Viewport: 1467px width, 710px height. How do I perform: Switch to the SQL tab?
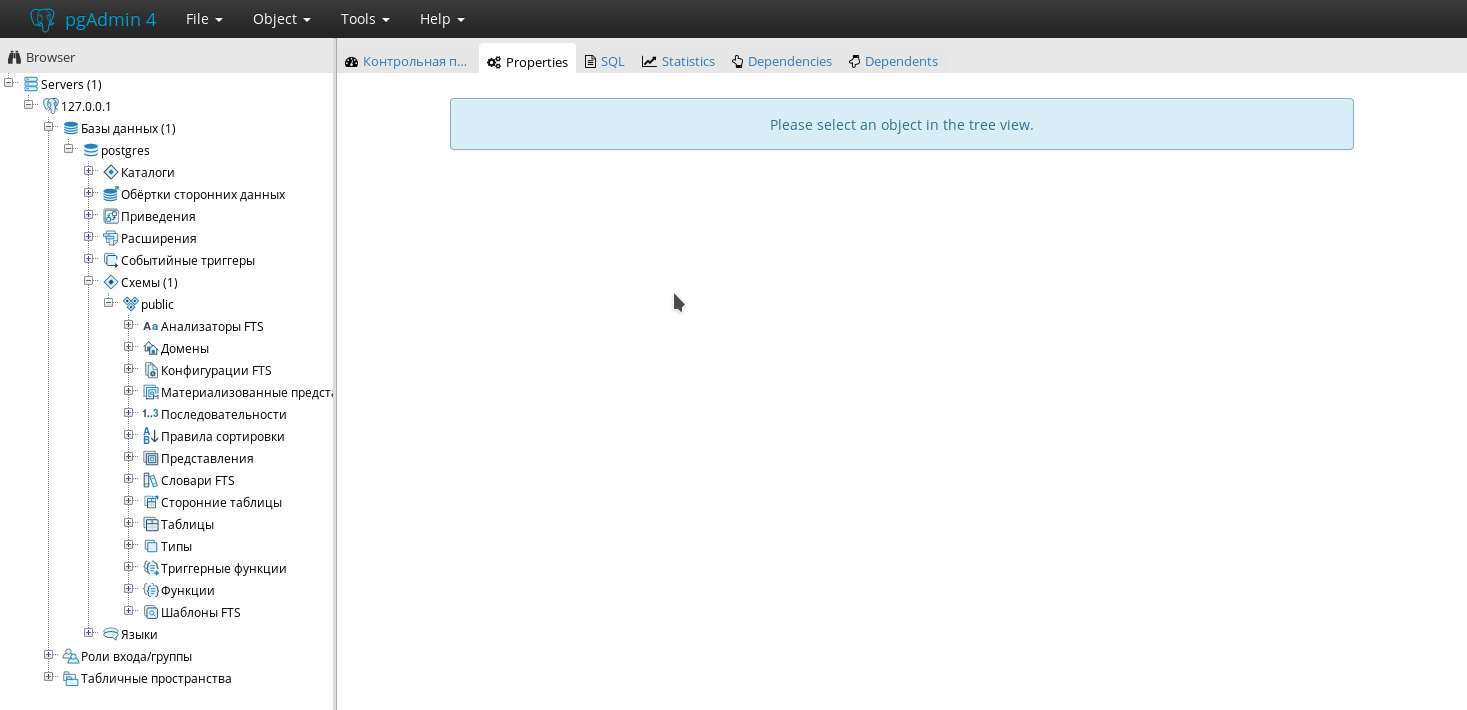[605, 62]
